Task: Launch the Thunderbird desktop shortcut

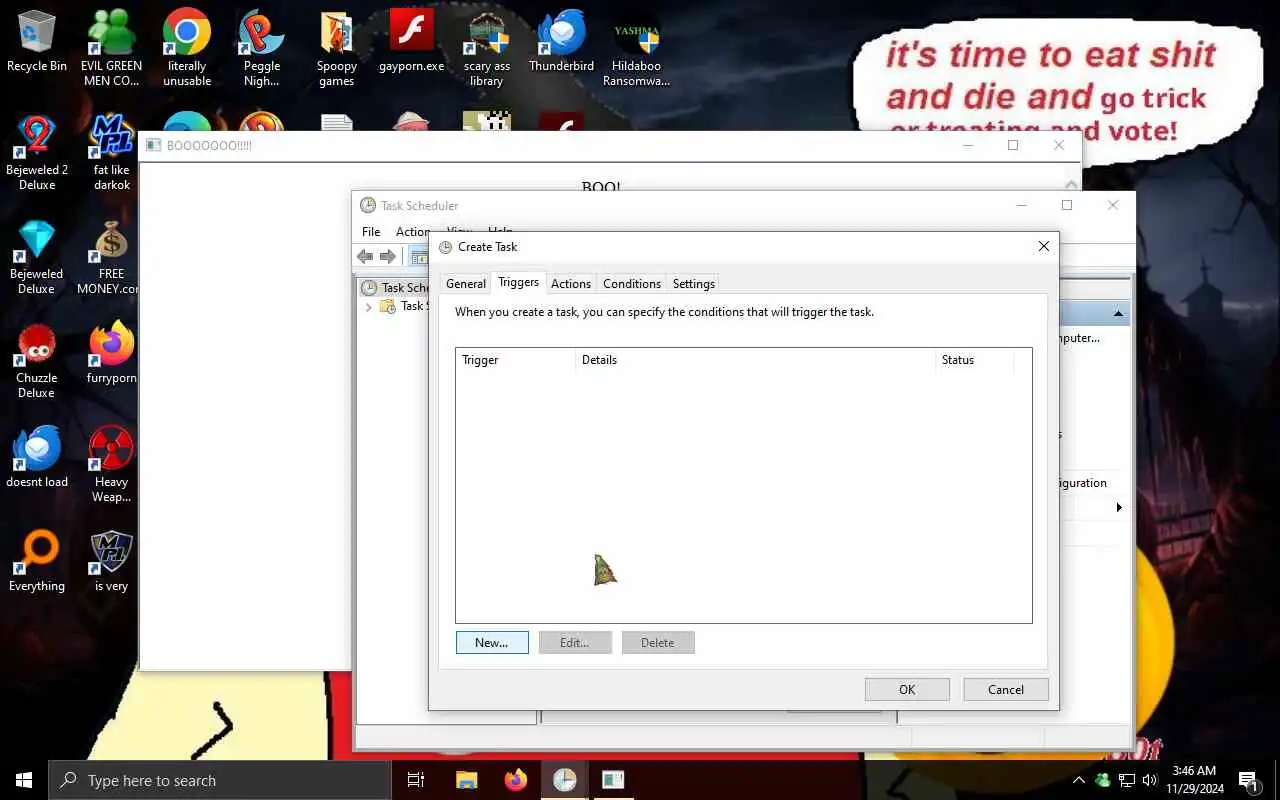Action: (562, 42)
